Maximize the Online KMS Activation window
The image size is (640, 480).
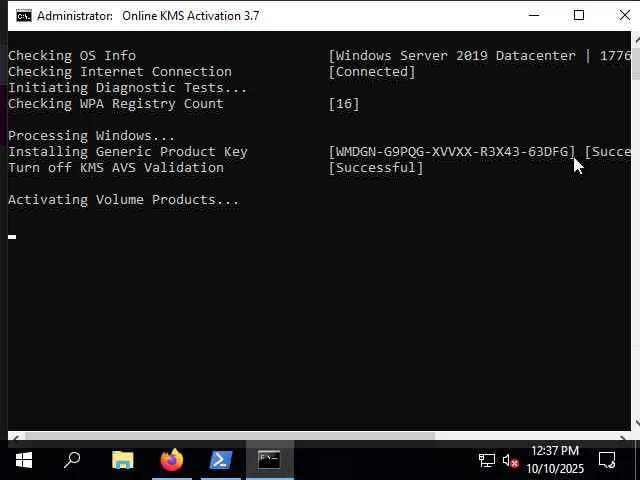point(579,16)
